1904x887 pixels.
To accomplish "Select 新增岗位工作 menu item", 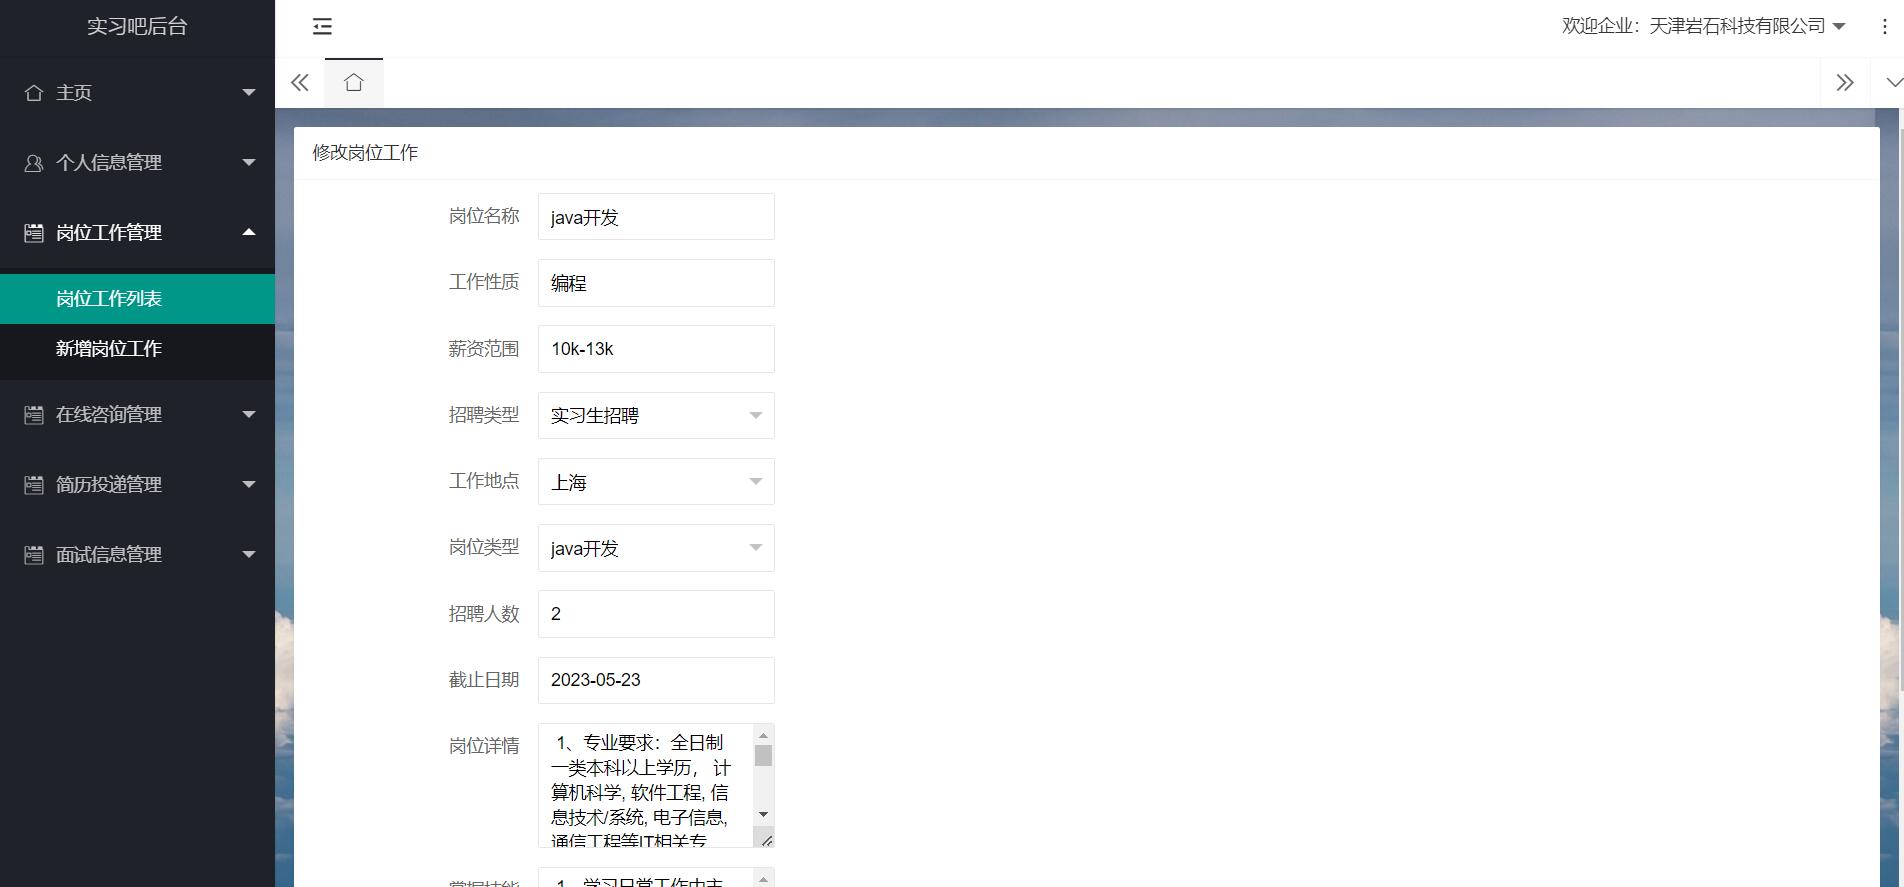I will click(x=137, y=349).
